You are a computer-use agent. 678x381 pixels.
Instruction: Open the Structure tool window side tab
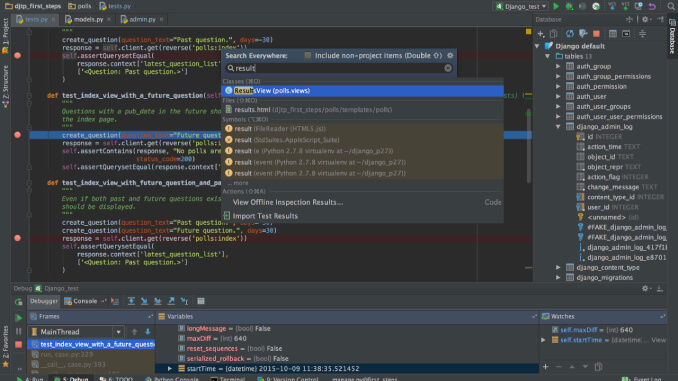tap(5, 86)
